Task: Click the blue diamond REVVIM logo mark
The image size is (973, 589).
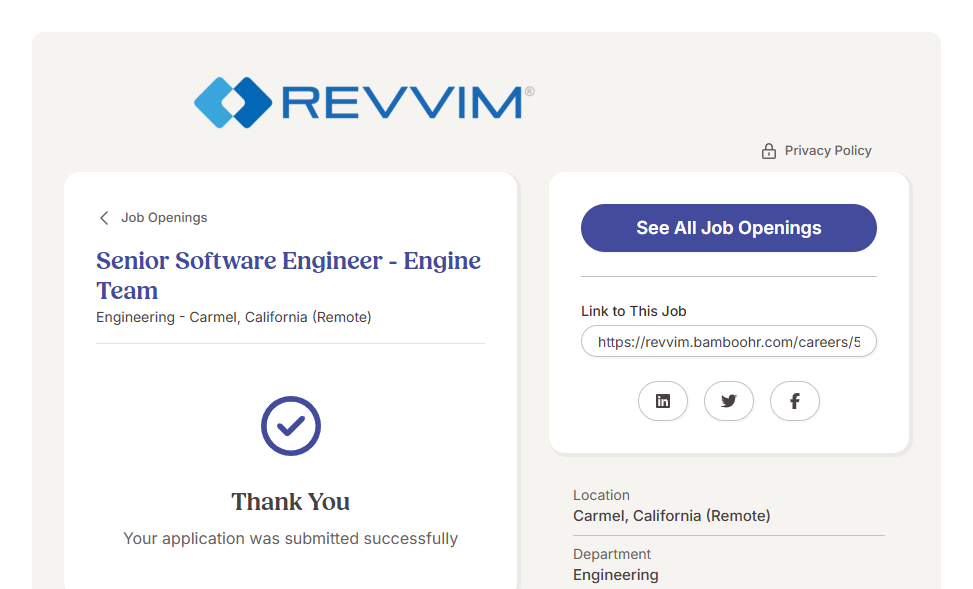Action: (233, 102)
